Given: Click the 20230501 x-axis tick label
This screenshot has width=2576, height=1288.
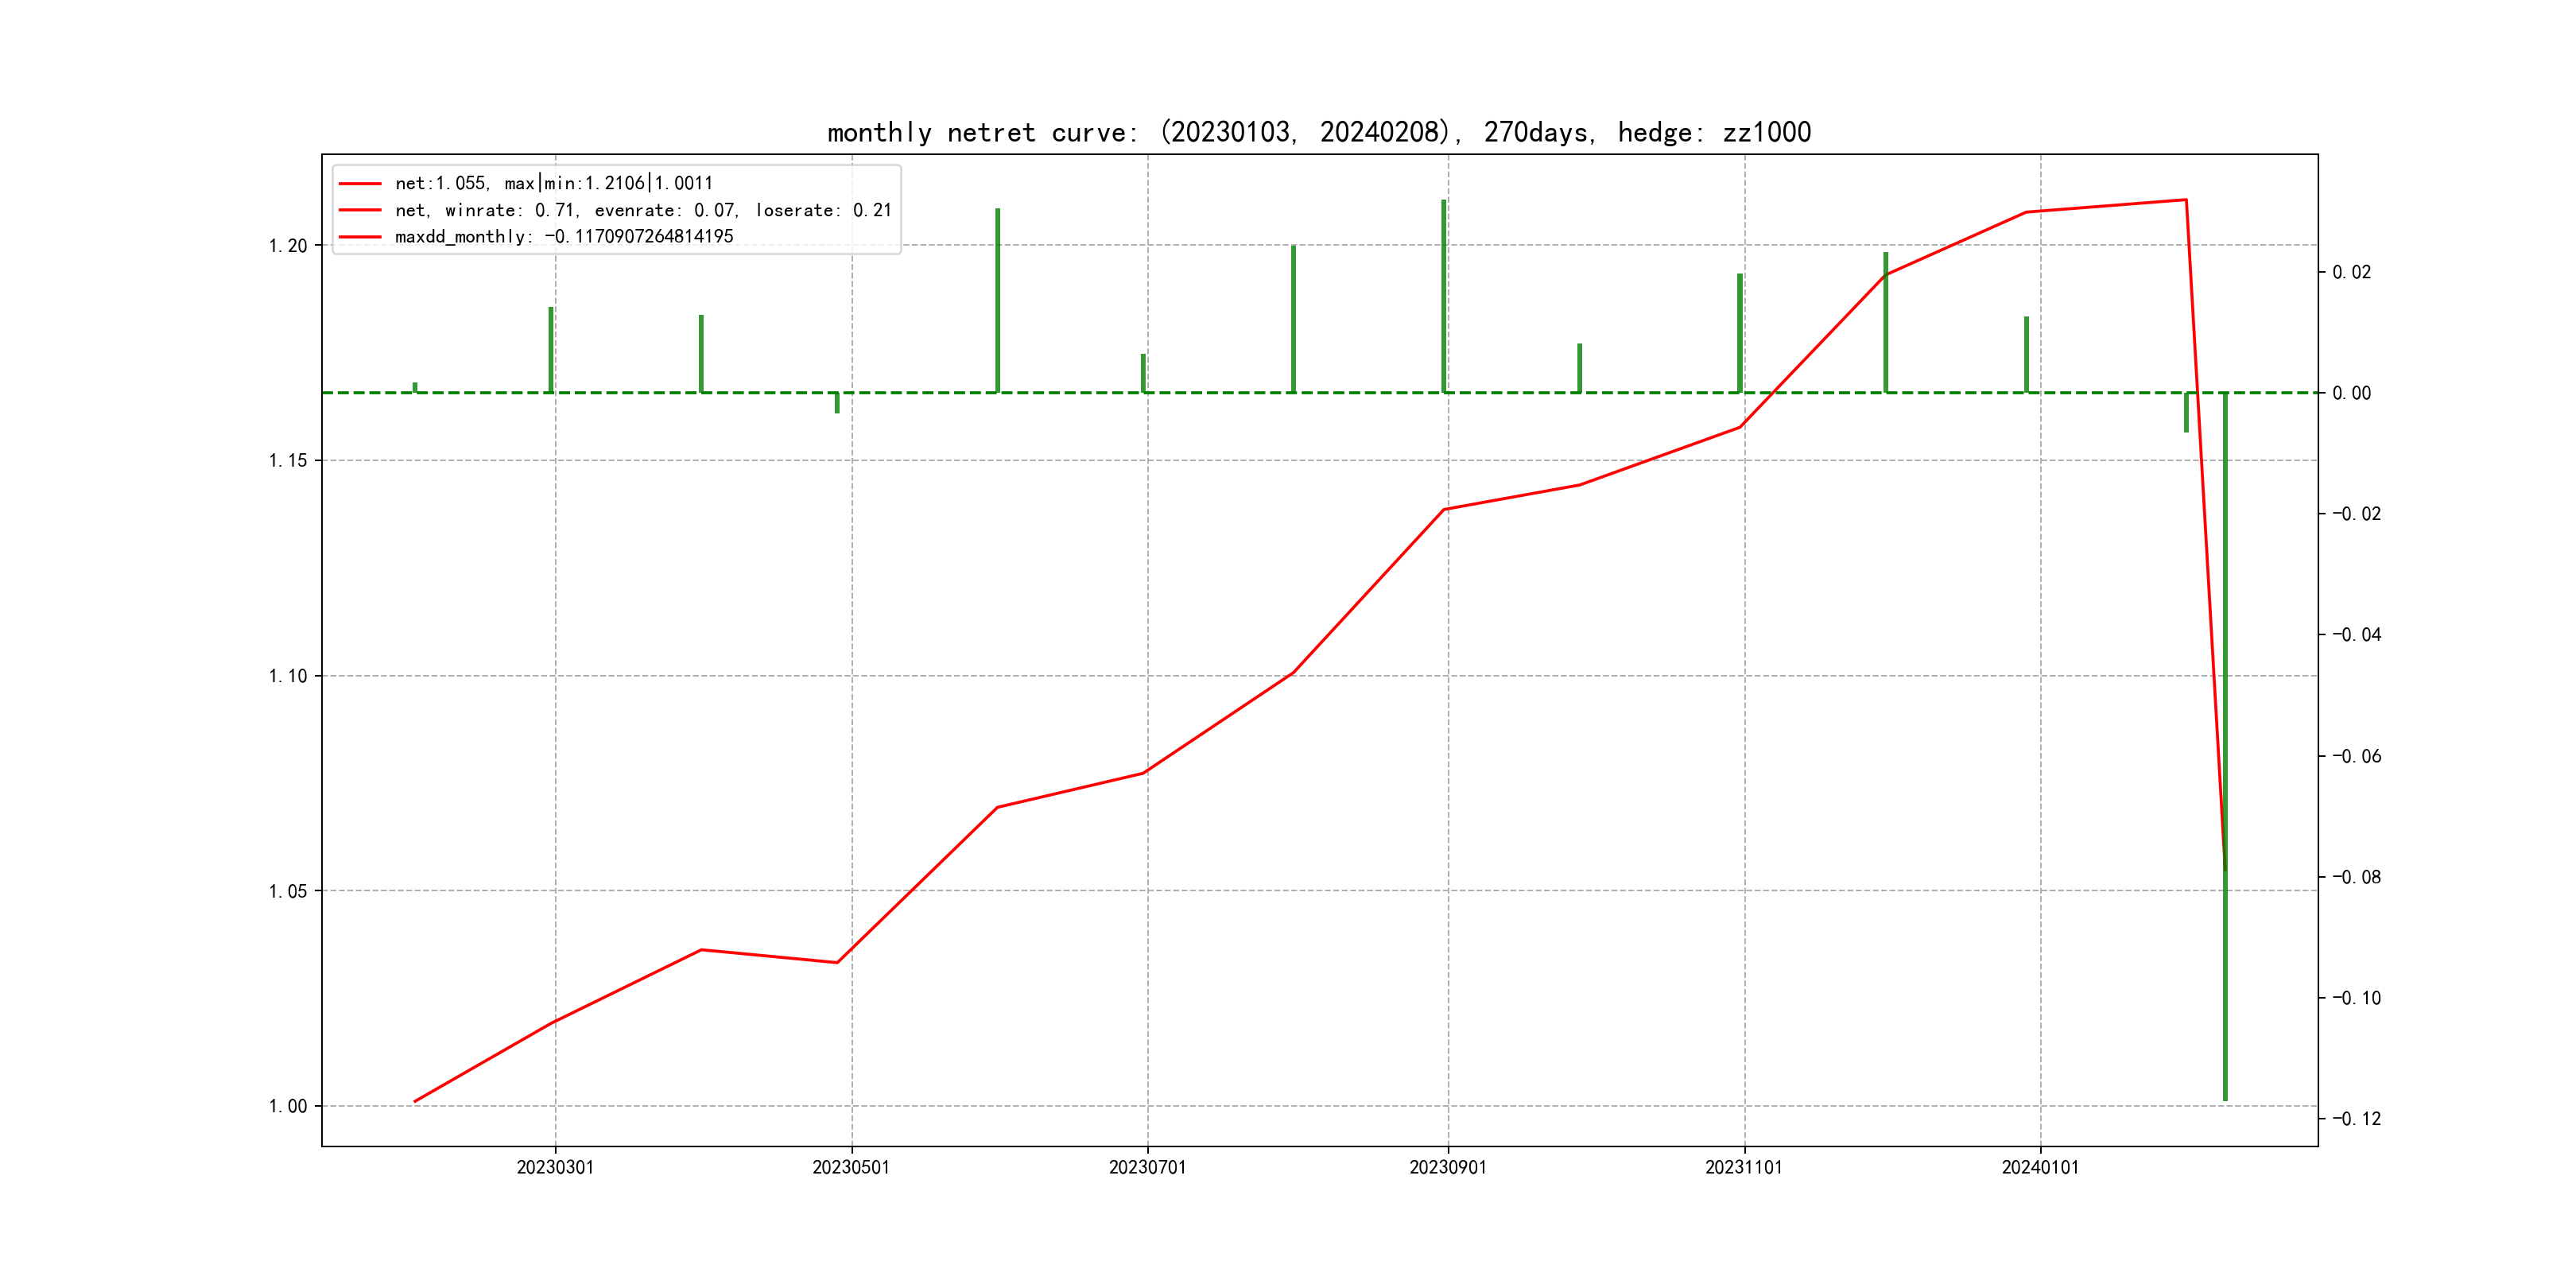Looking at the screenshot, I should tap(851, 1167).
